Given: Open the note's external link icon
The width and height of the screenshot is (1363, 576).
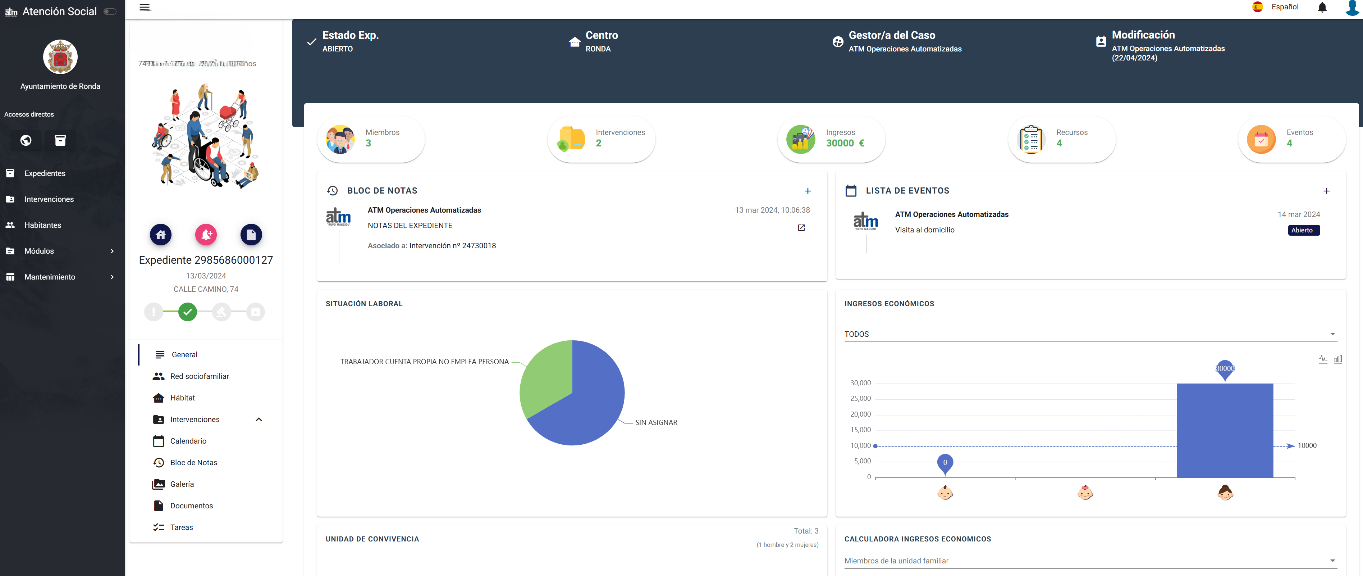Looking at the screenshot, I should (800, 228).
